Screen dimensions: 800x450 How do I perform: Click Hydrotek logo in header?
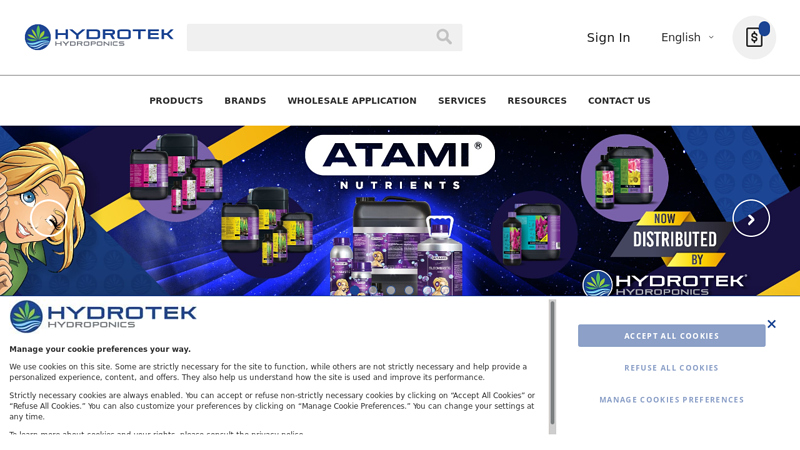99,37
